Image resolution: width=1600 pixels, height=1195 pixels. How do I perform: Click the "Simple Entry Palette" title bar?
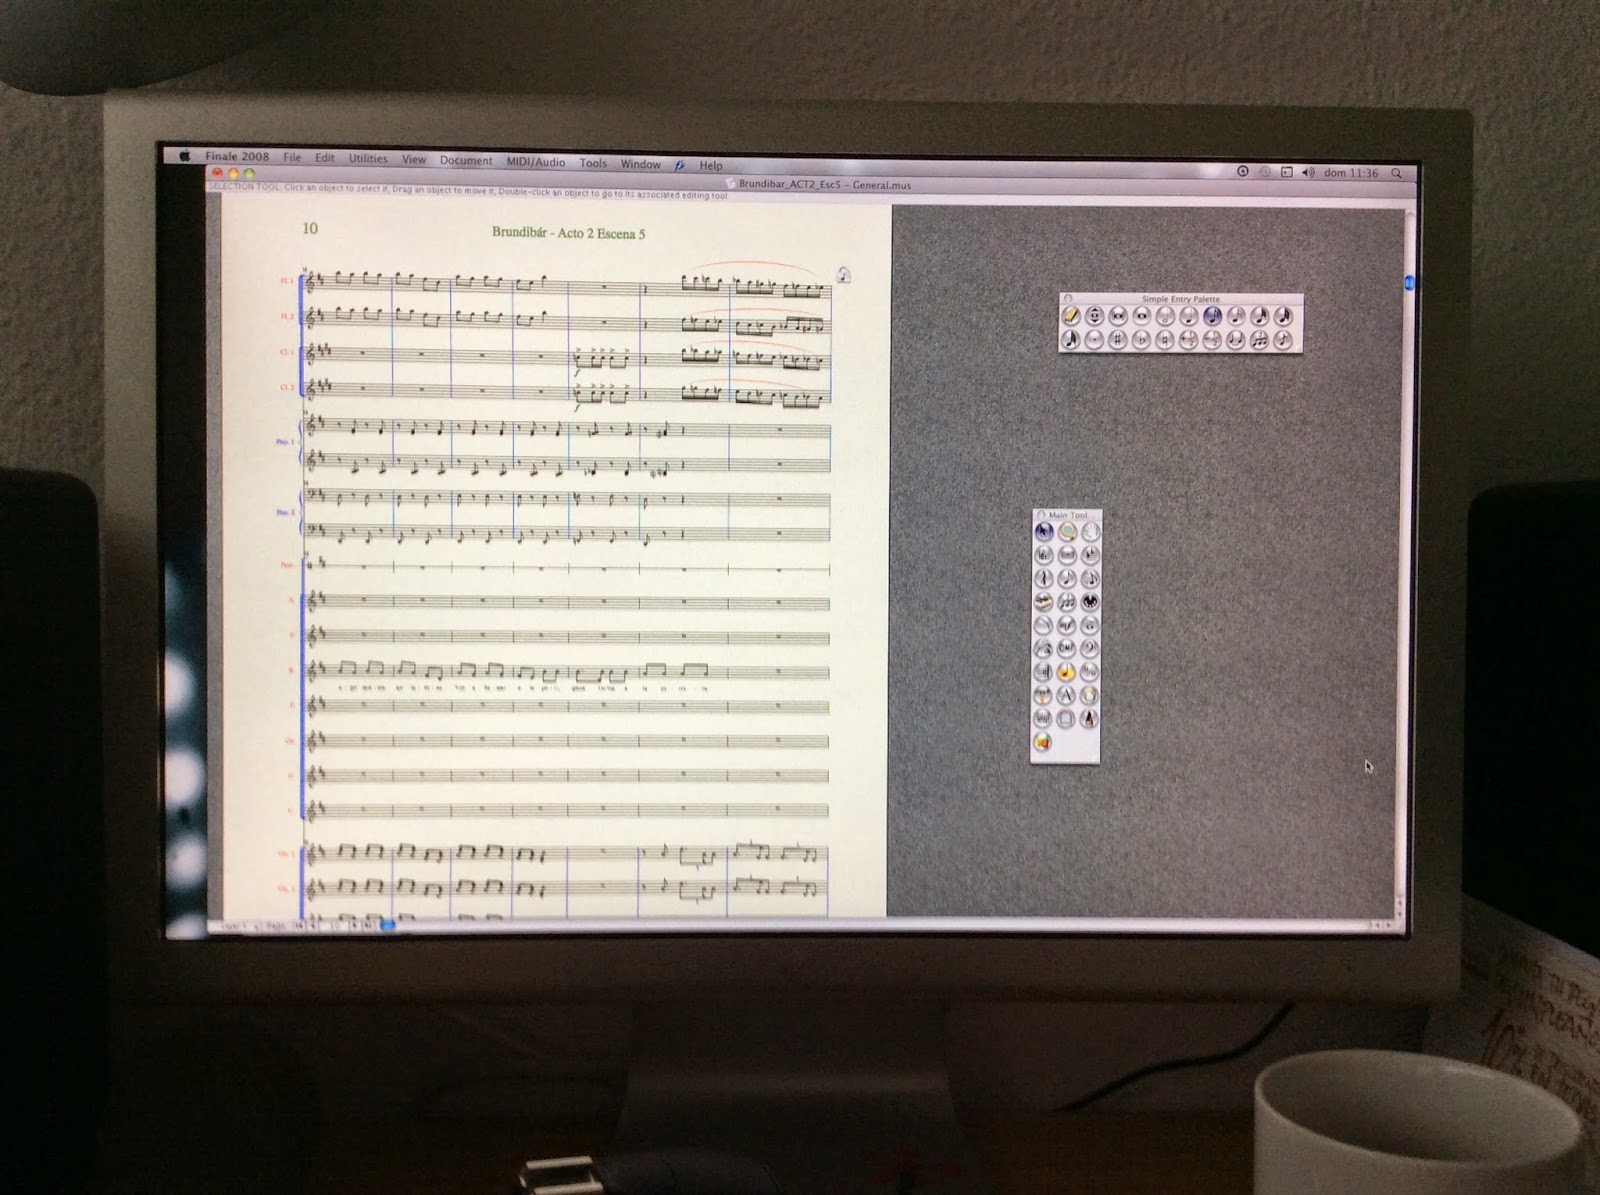(1181, 299)
